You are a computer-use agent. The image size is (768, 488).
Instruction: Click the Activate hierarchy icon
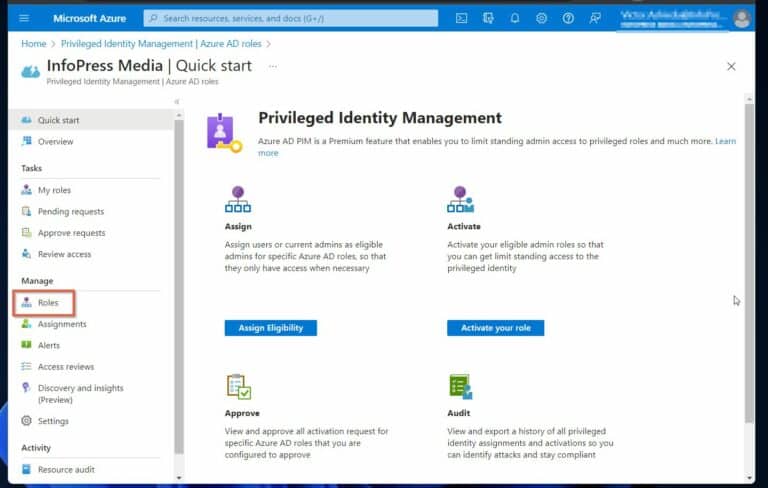click(x=460, y=199)
